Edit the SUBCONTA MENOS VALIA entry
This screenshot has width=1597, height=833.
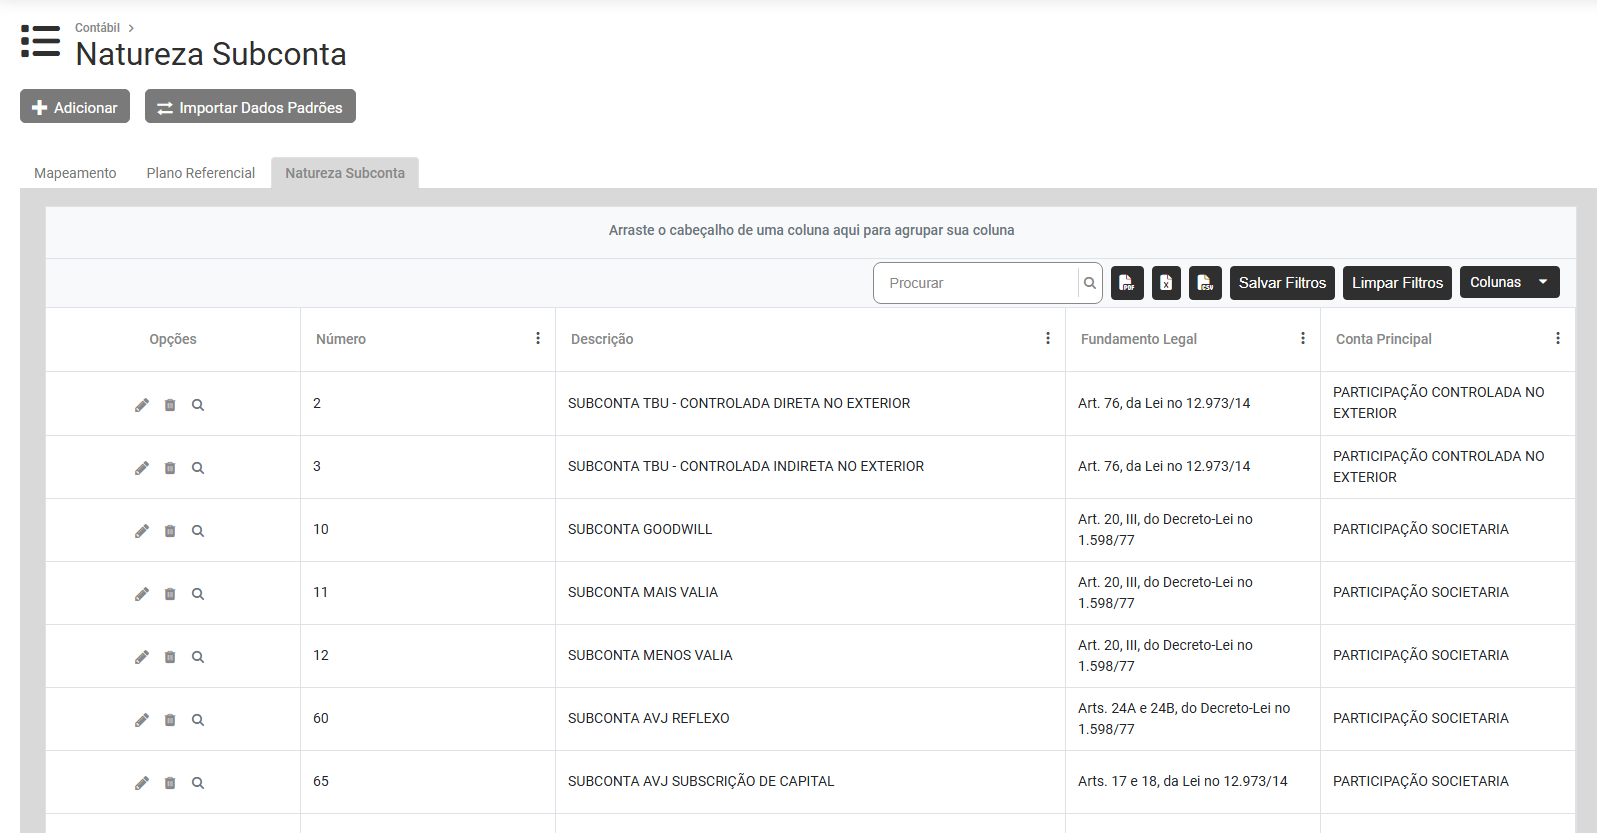point(142,657)
